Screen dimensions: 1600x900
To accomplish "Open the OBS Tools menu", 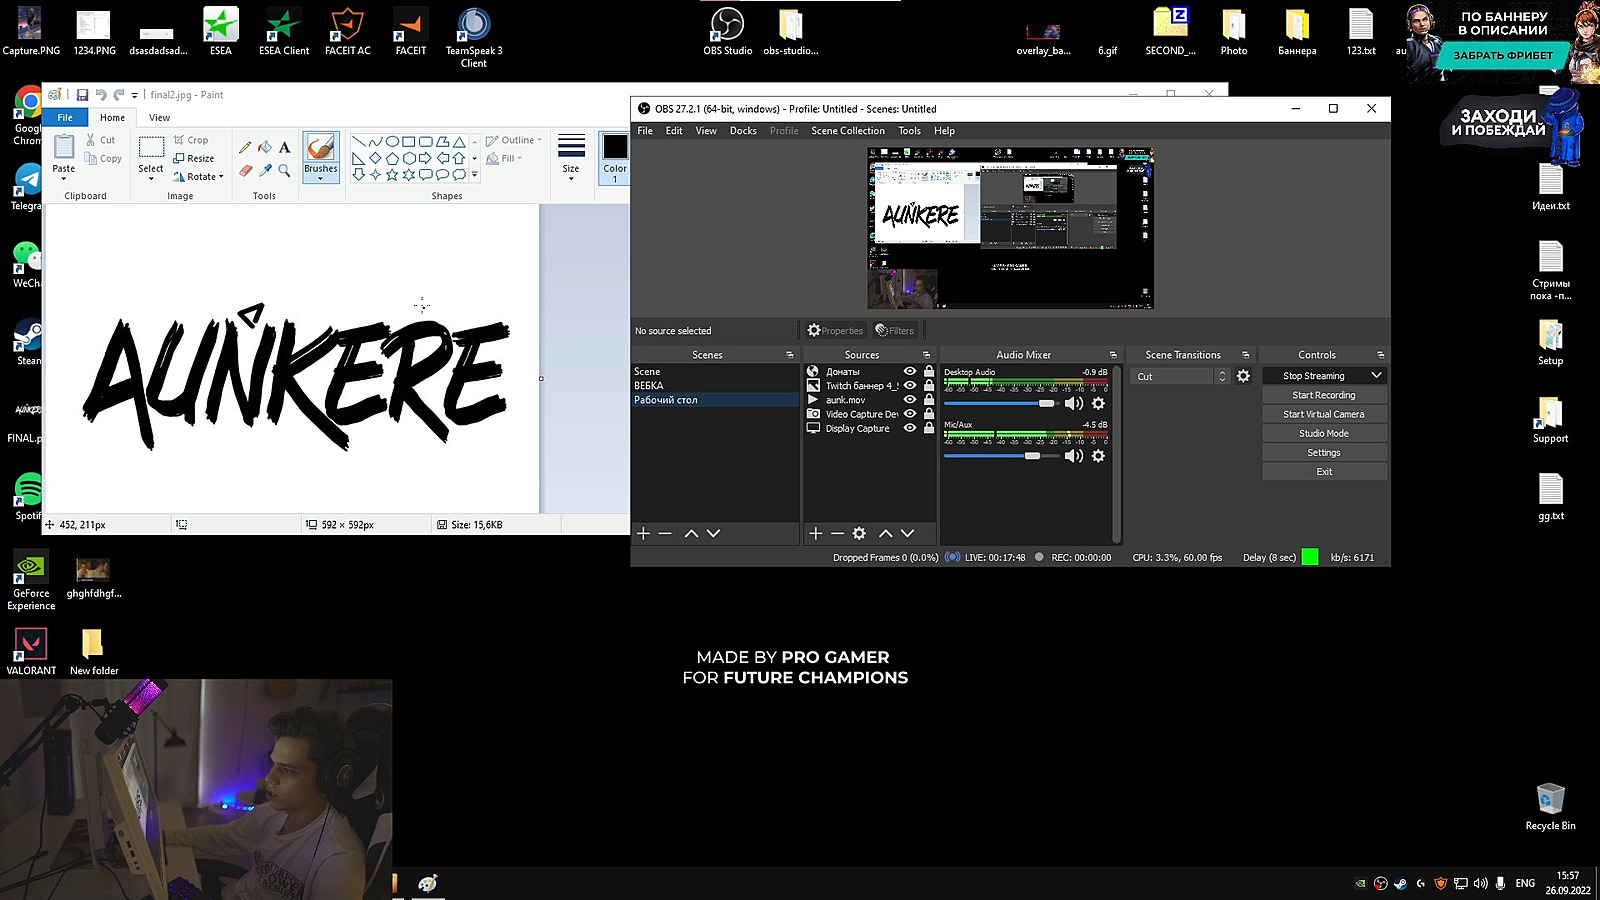I will tap(909, 131).
